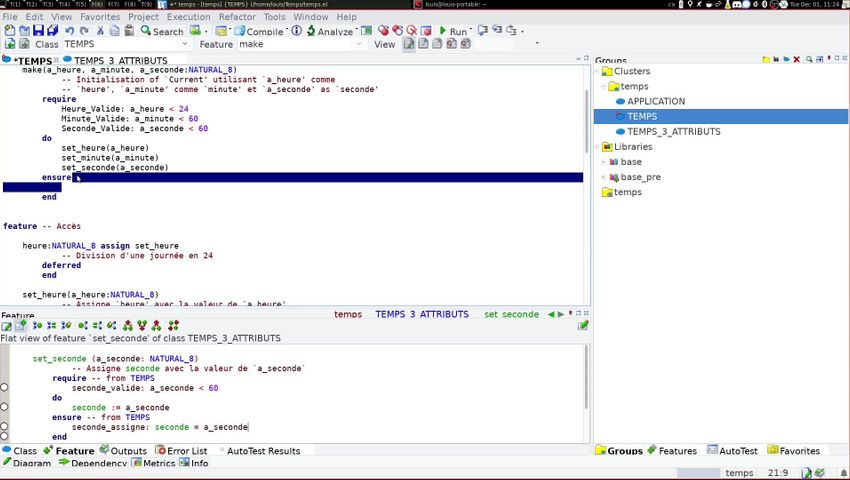Click the New Window toolbar icon
Viewport: 850px width, 480px height.
tap(10, 30)
